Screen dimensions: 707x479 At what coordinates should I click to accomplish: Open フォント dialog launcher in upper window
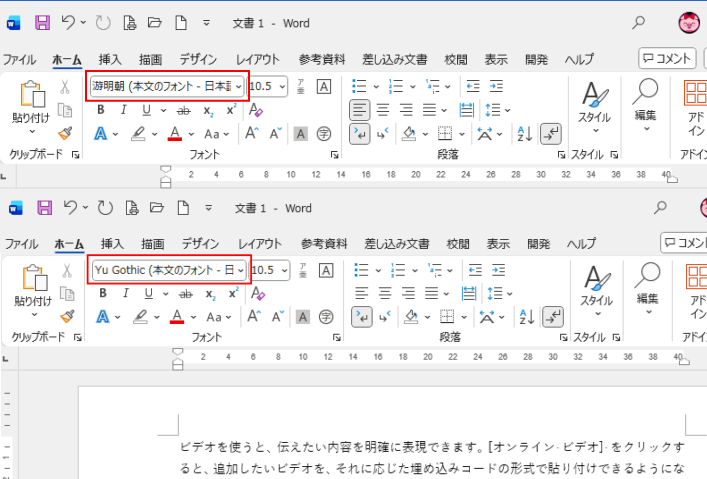click(335, 155)
